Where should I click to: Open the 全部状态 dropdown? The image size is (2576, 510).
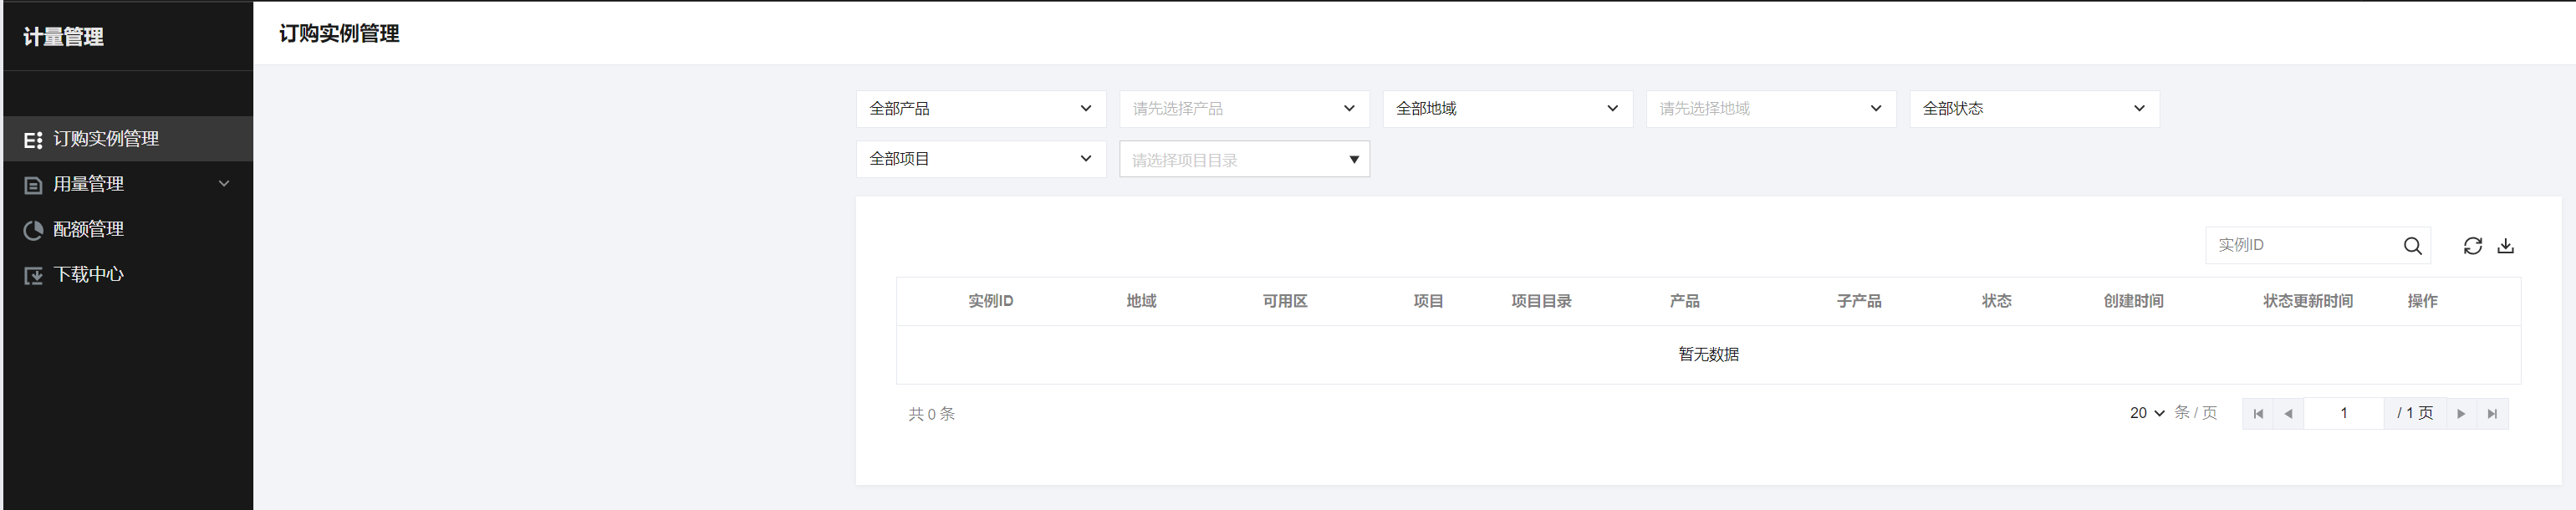(x=2033, y=109)
